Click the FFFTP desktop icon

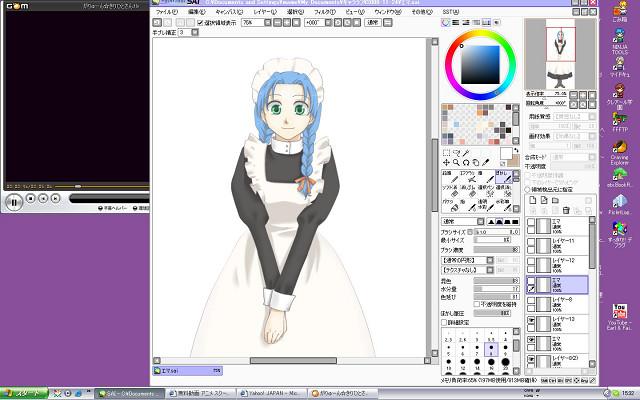620,122
